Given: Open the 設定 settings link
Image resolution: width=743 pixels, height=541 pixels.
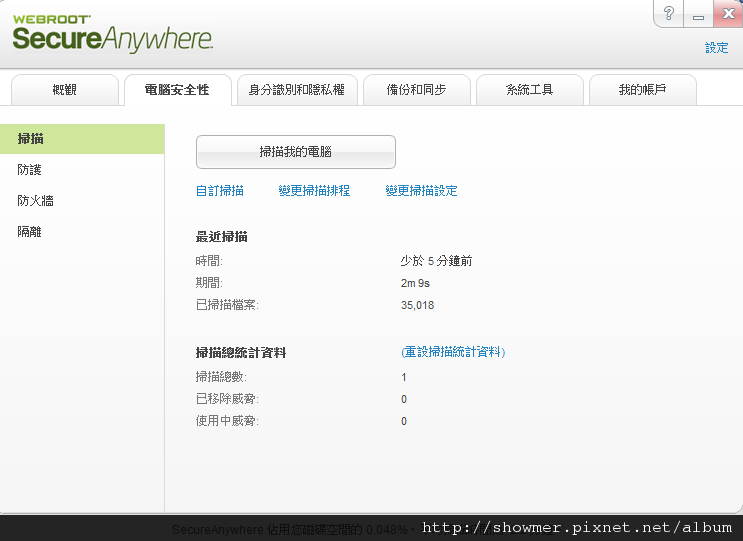Looking at the screenshot, I should pos(716,48).
